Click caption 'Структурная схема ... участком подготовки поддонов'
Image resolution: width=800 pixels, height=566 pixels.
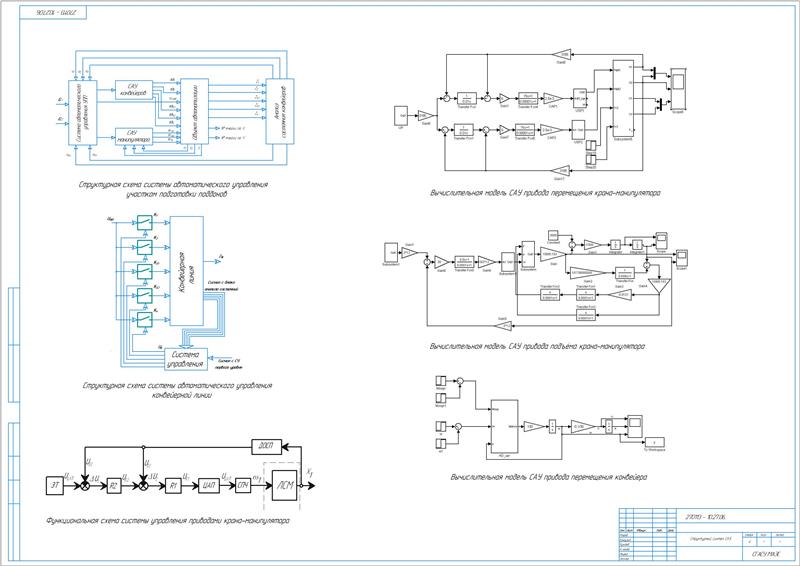[173, 189]
